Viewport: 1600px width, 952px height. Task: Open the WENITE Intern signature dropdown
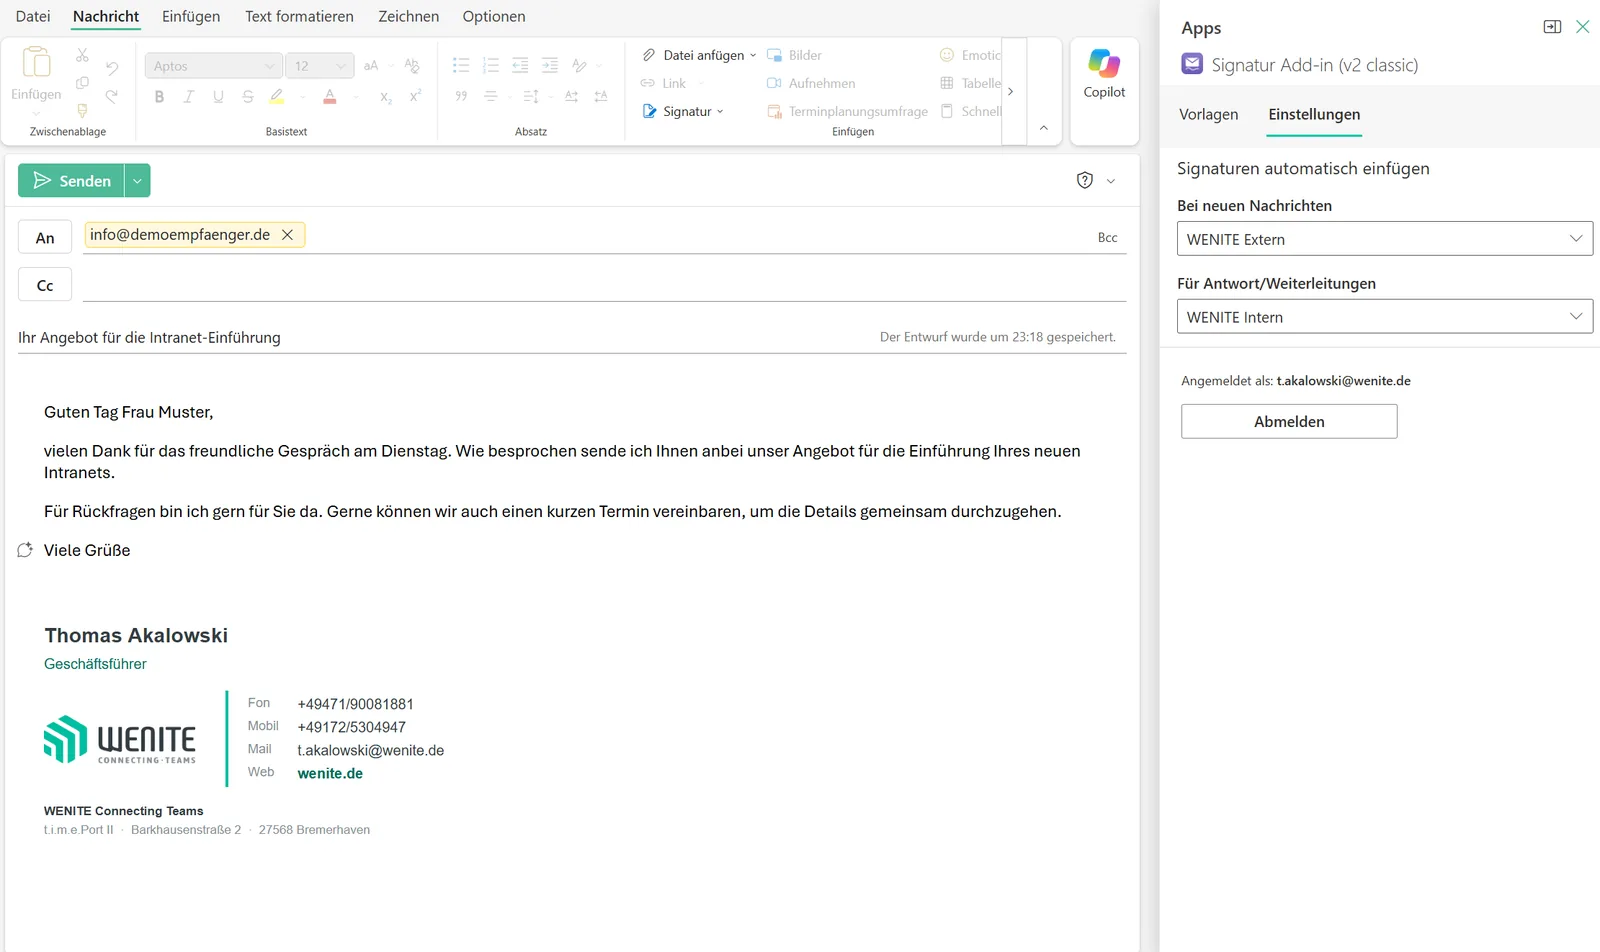[x=1385, y=317]
